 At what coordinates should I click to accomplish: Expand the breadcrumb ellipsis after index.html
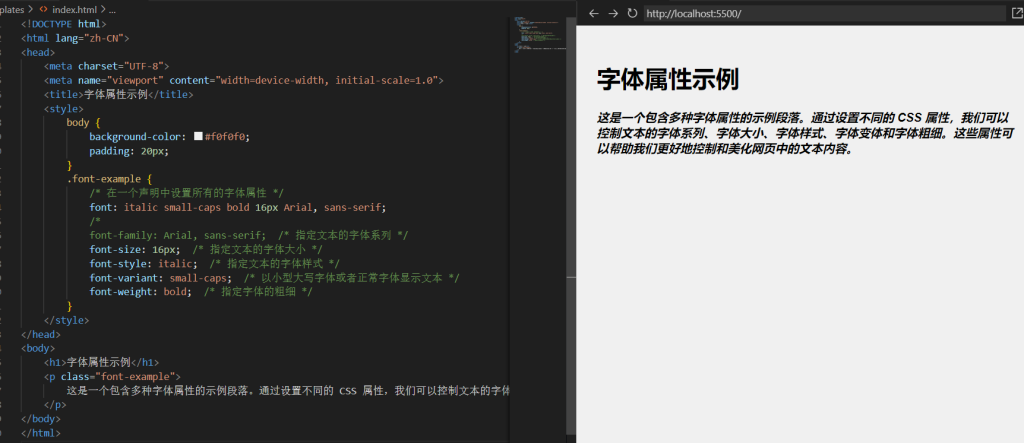click(x=113, y=8)
